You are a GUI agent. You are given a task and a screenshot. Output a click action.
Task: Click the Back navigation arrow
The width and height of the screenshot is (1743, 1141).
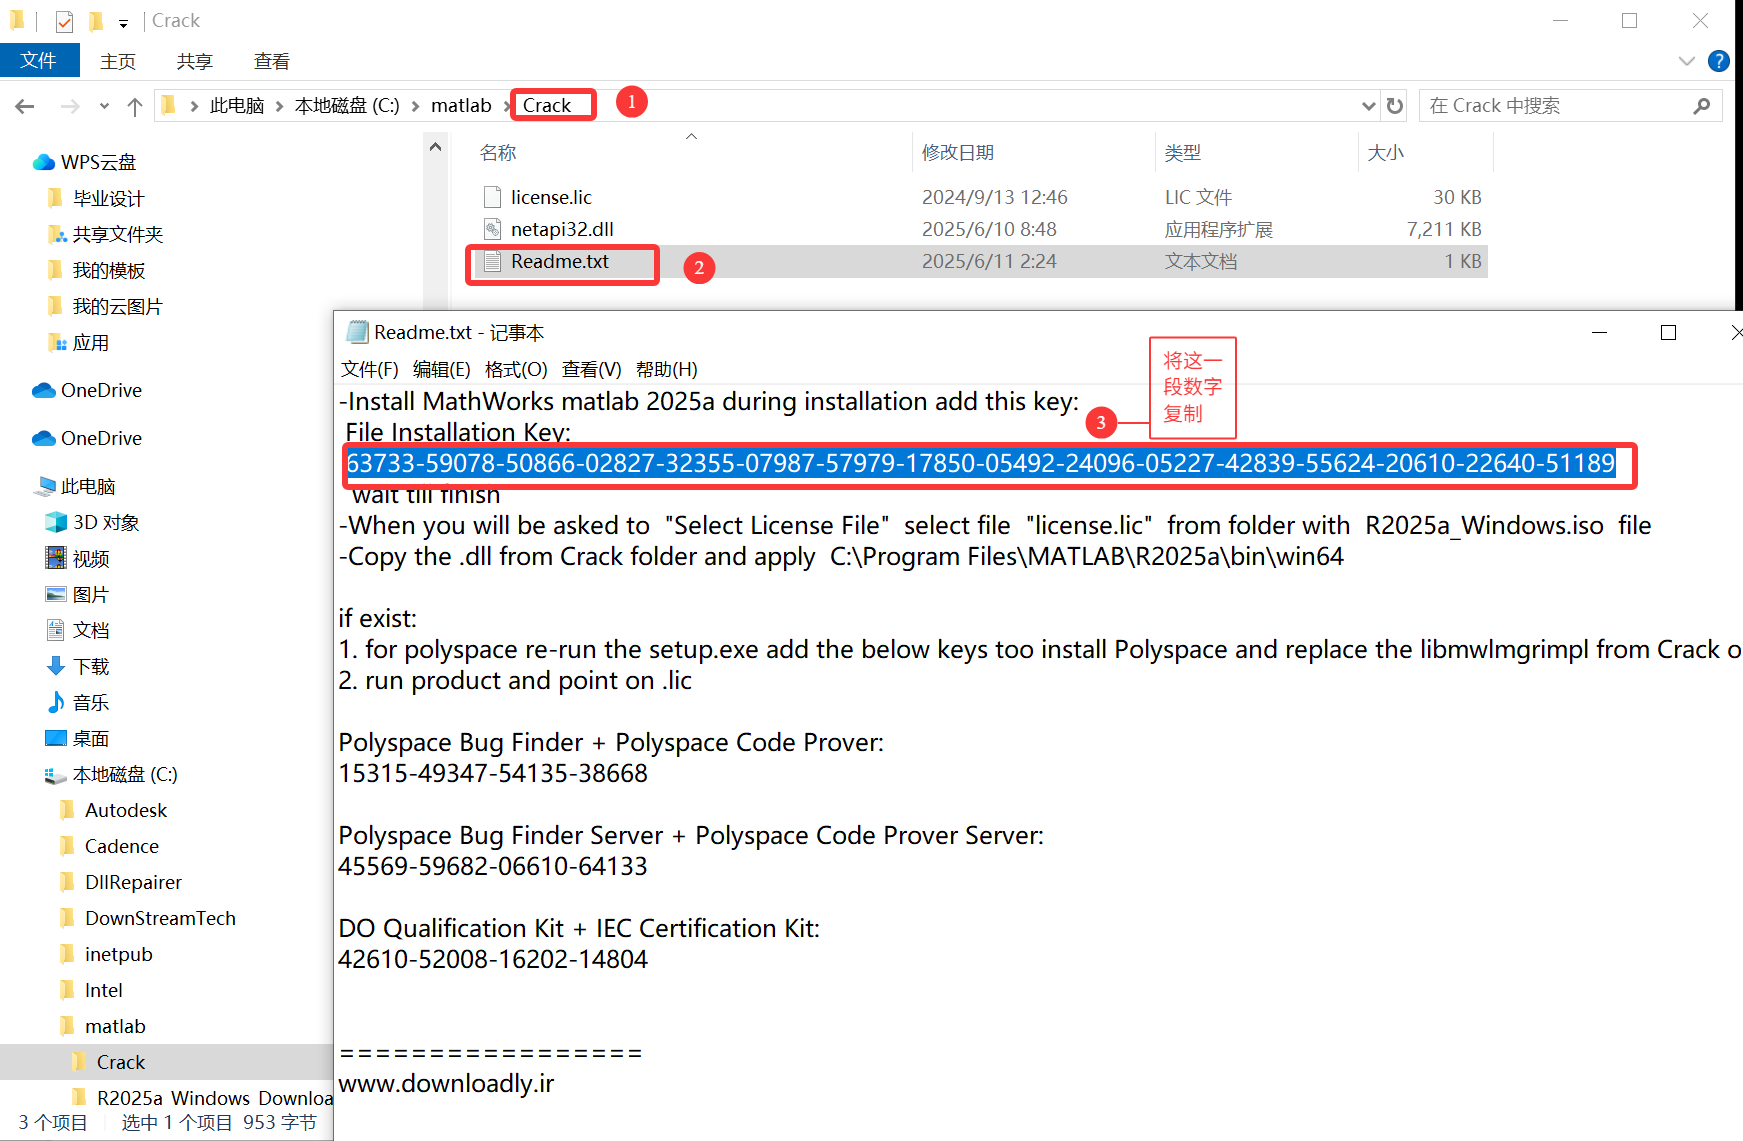25,106
